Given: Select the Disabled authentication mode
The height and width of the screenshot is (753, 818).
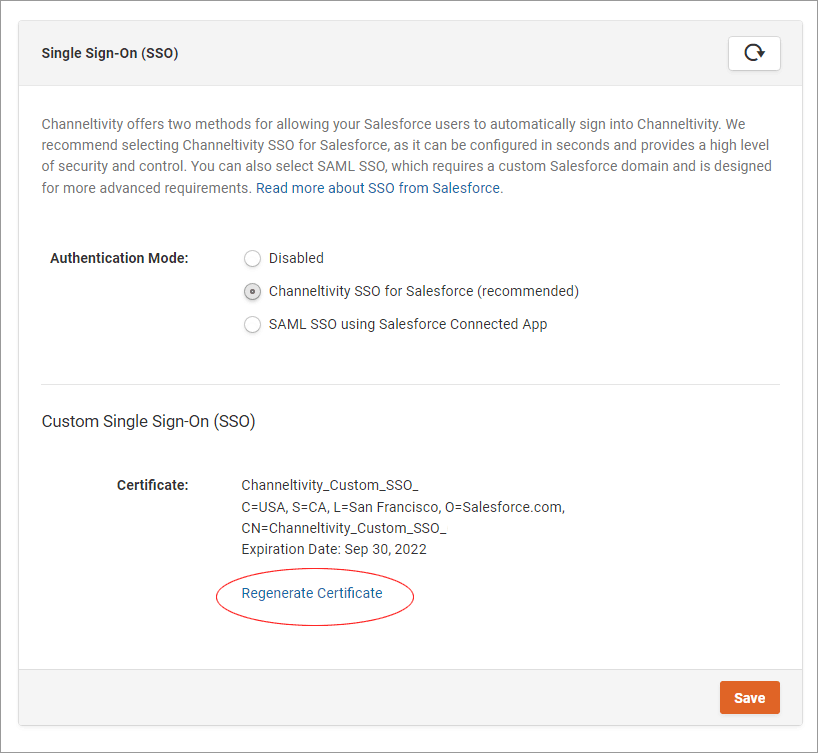Looking at the screenshot, I should (252, 258).
